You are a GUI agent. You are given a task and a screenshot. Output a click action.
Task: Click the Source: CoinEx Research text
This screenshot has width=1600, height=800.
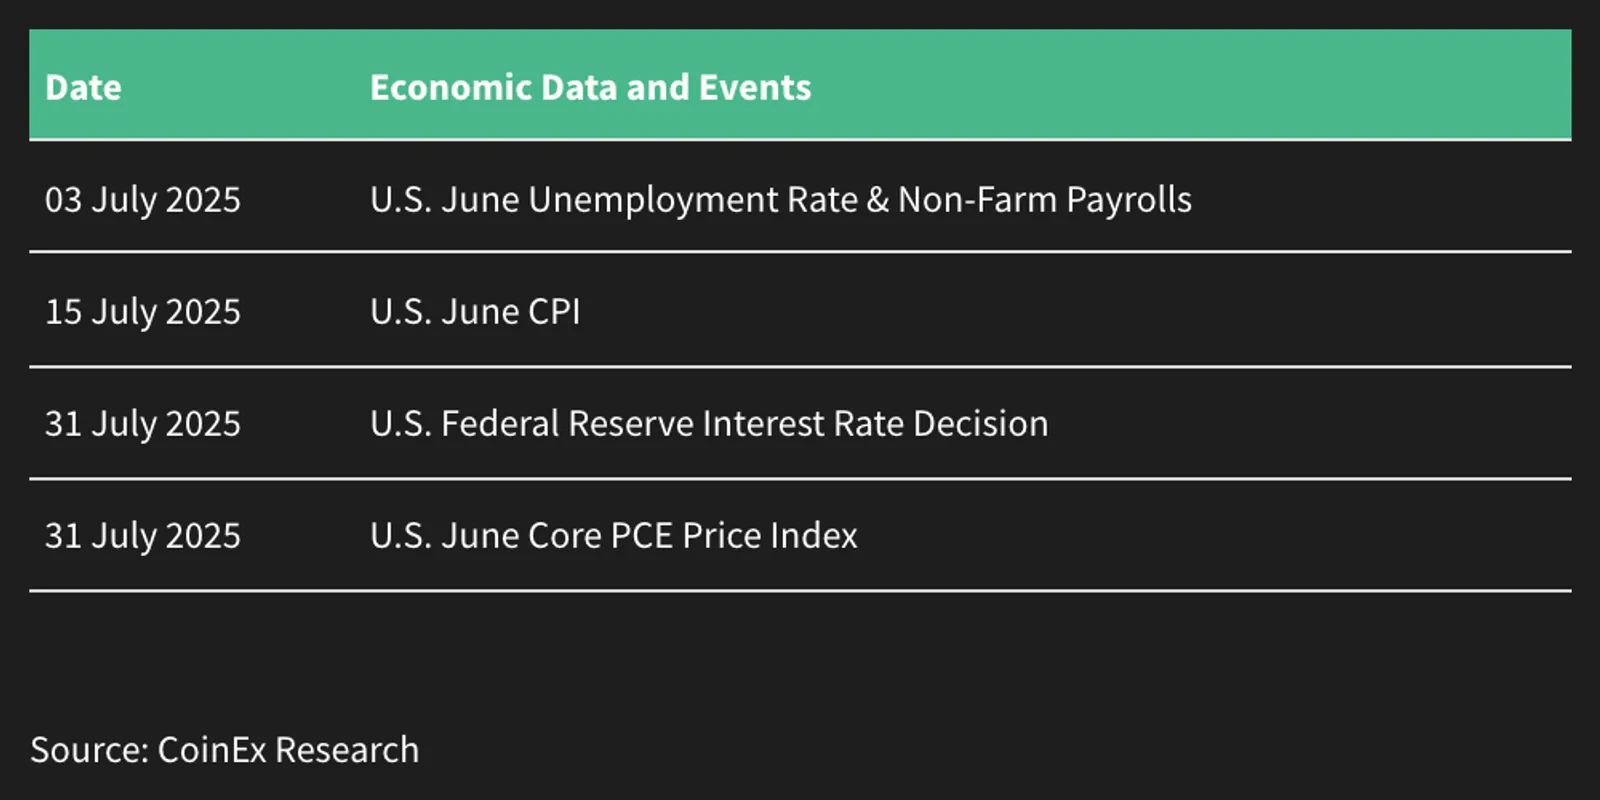tap(225, 750)
